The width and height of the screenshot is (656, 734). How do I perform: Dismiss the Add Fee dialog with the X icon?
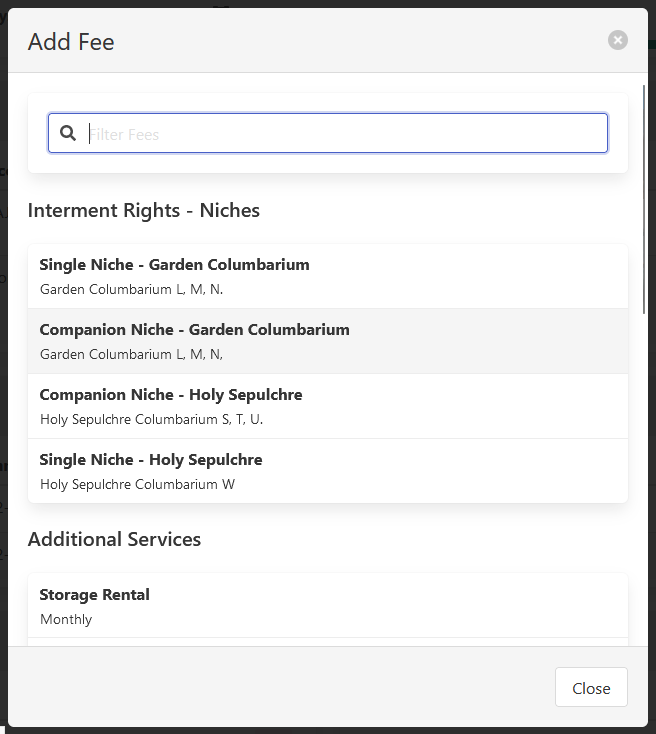[x=618, y=40]
